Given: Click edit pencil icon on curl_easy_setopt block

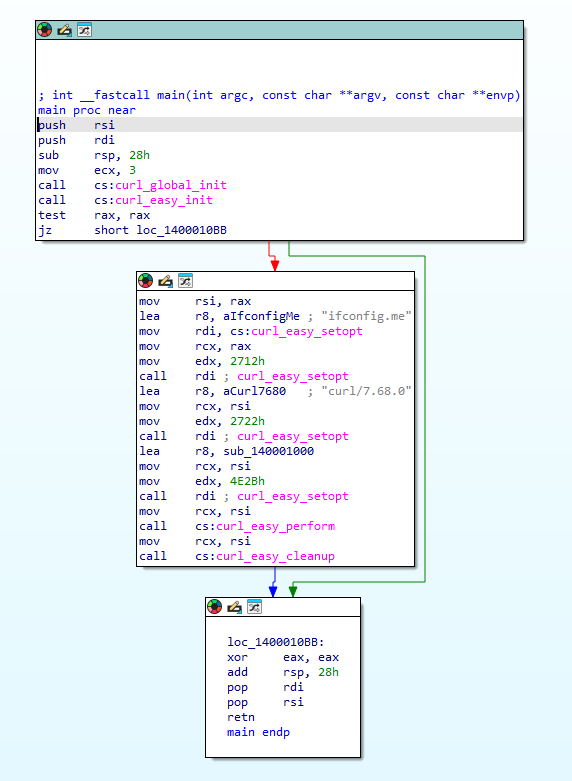Looking at the screenshot, I should 165,281.
